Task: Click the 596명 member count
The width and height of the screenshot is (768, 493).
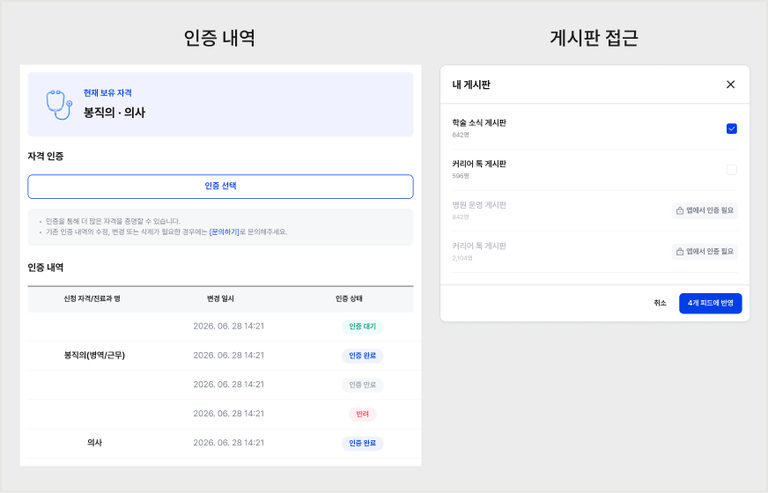Action: point(460,176)
